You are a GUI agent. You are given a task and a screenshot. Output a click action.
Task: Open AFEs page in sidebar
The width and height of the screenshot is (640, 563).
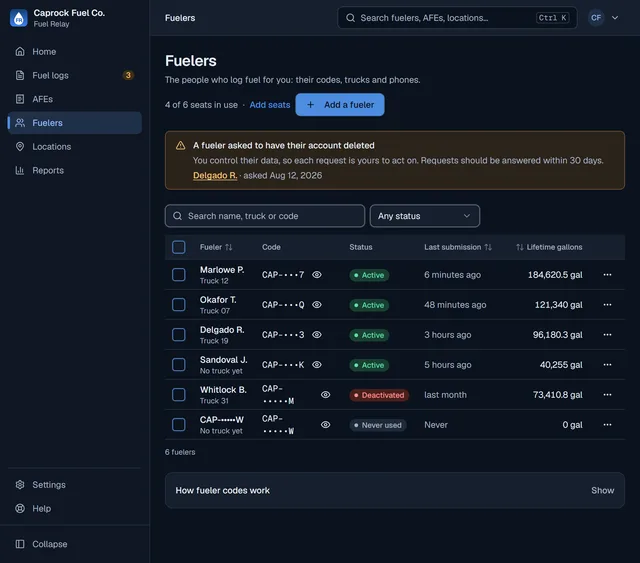click(x=75, y=99)
